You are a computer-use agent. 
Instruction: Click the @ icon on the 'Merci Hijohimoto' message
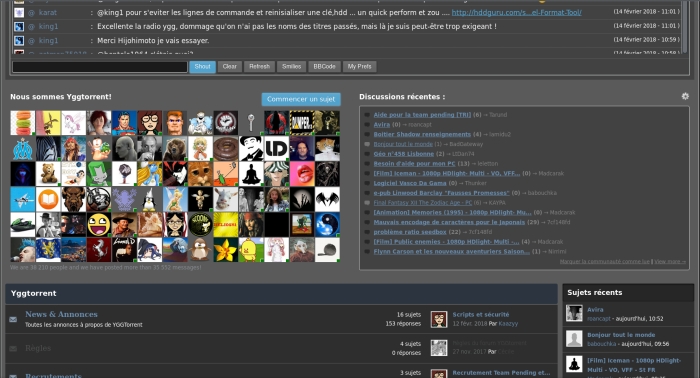click(31, 41)
